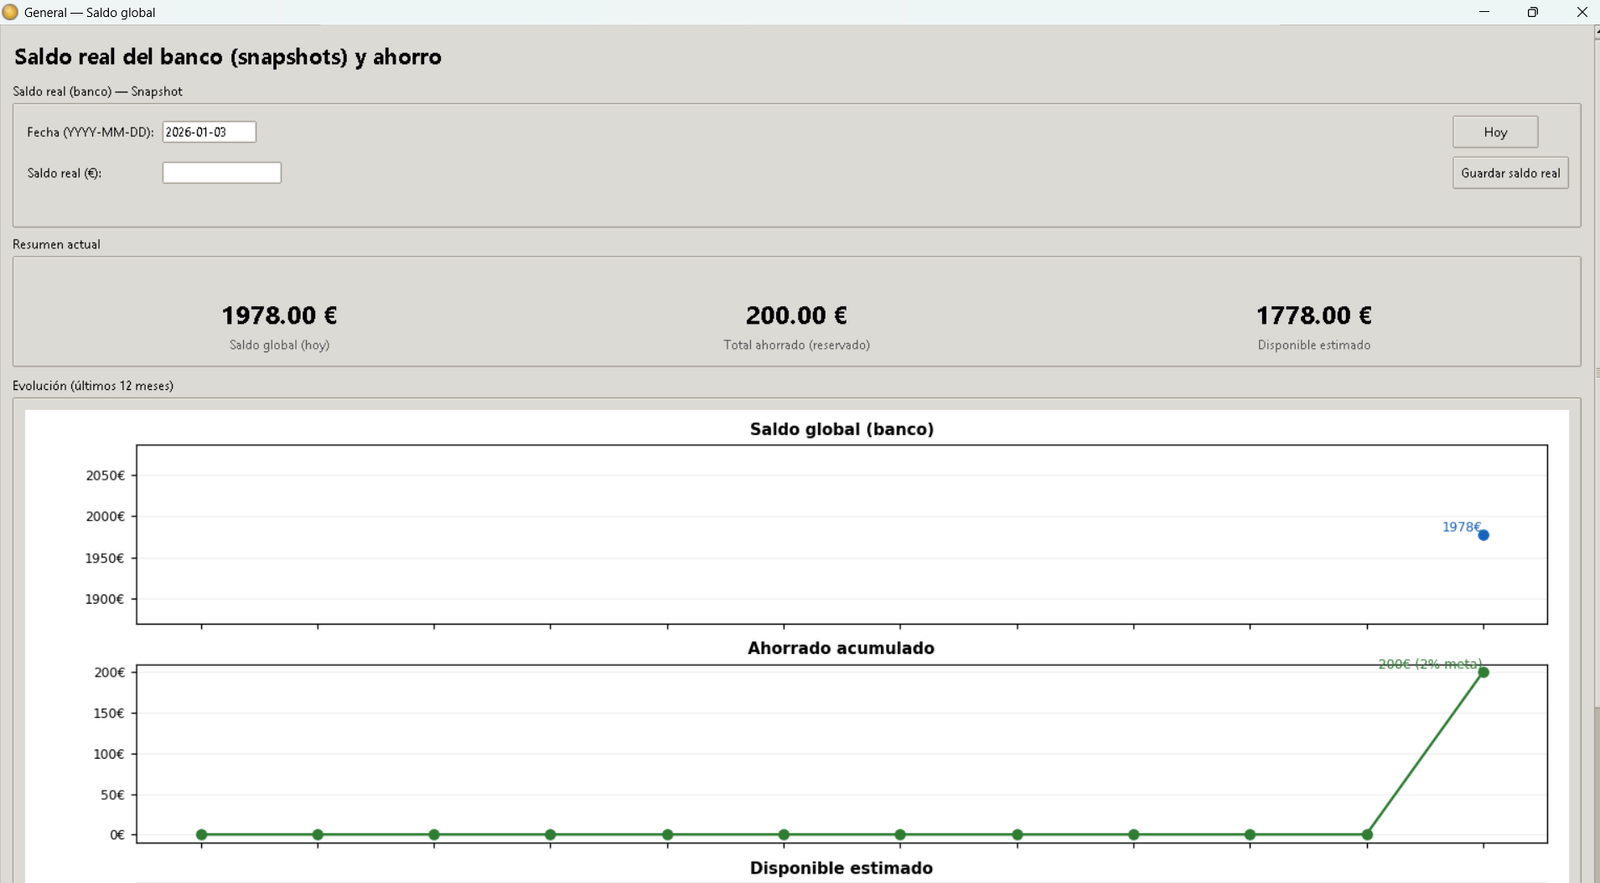
Task: Focus the Fecha date input field
Action: [209, 132]
